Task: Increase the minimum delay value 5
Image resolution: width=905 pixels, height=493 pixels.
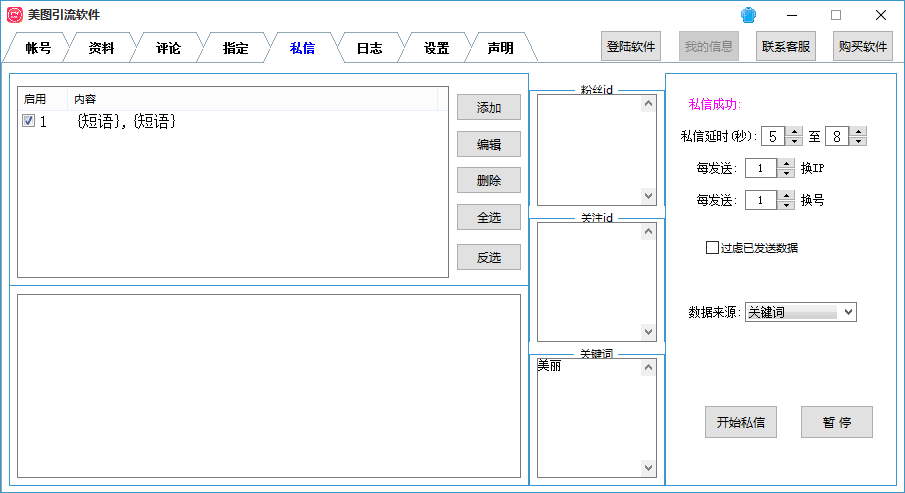Action: pyautogui.click(x=795, y=132)
